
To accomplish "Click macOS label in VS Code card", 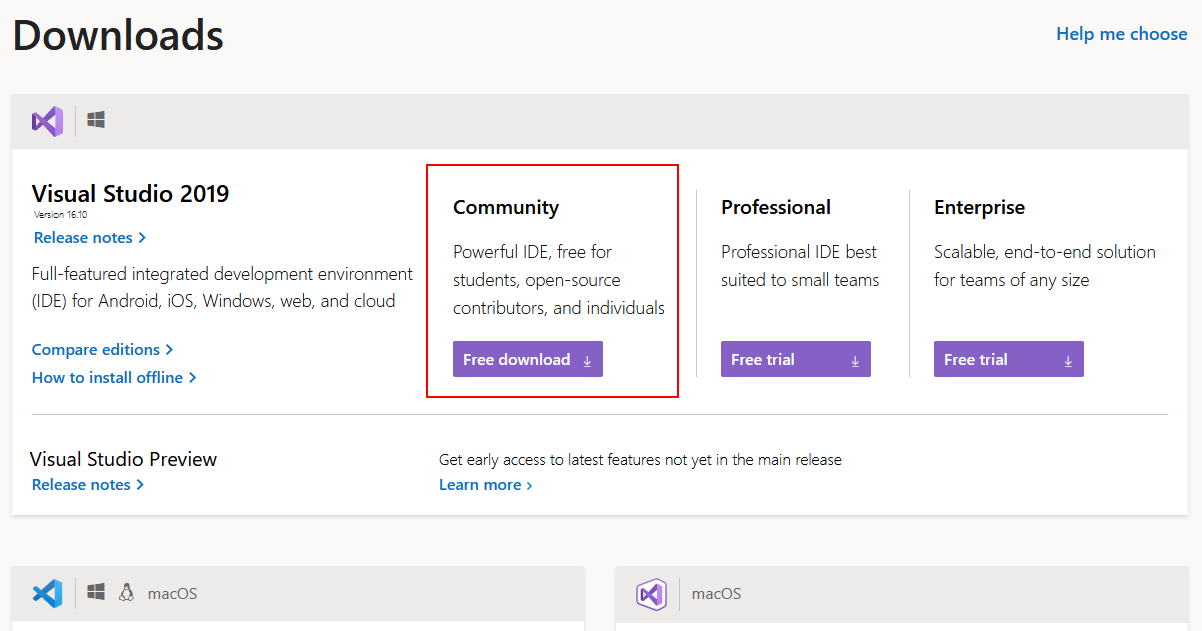I will 172,594.
